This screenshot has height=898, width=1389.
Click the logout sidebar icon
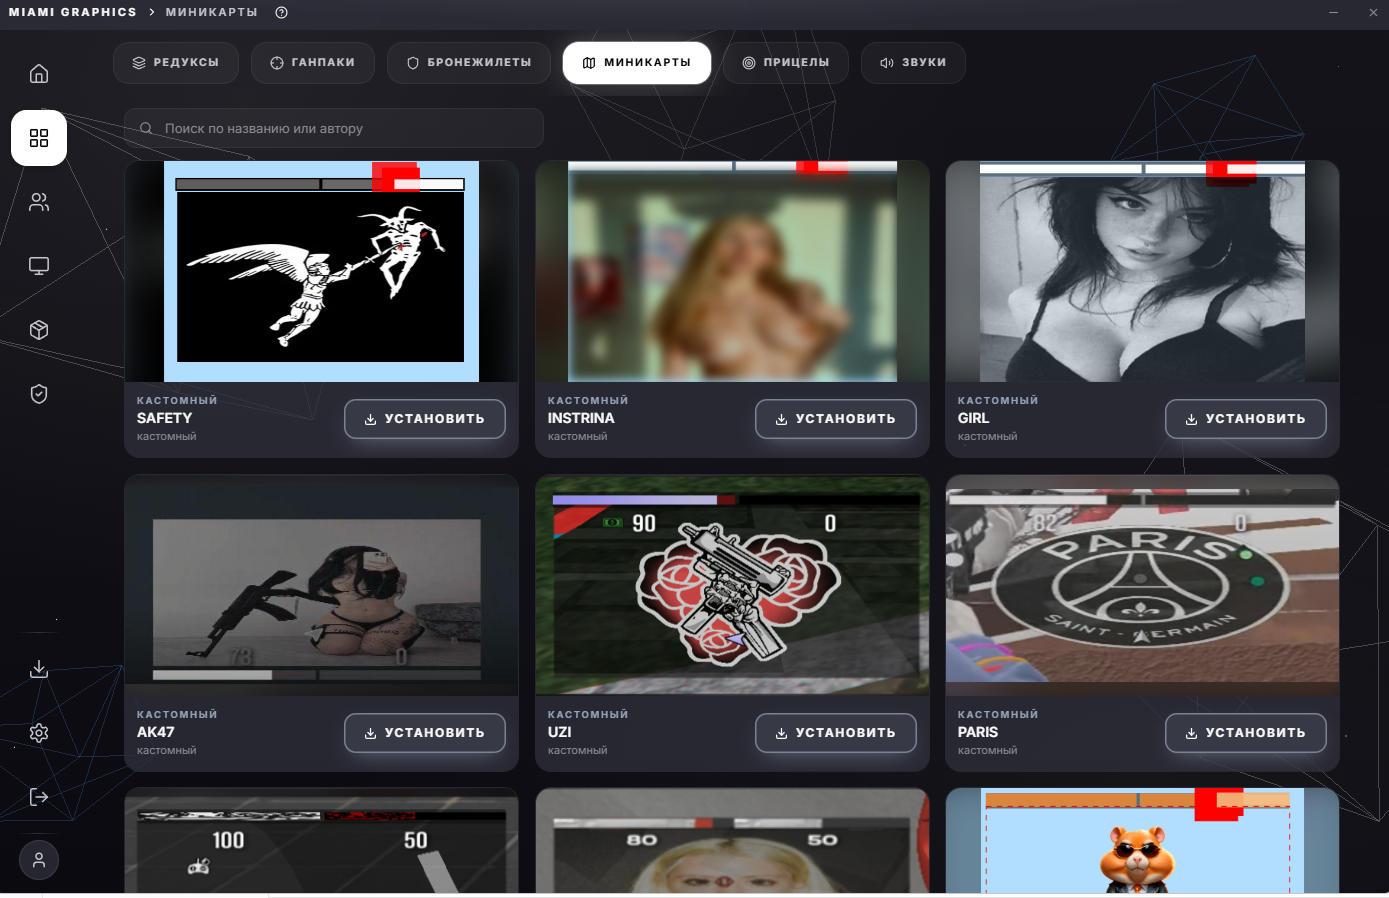pyautogui.click(x=39, y=797)
